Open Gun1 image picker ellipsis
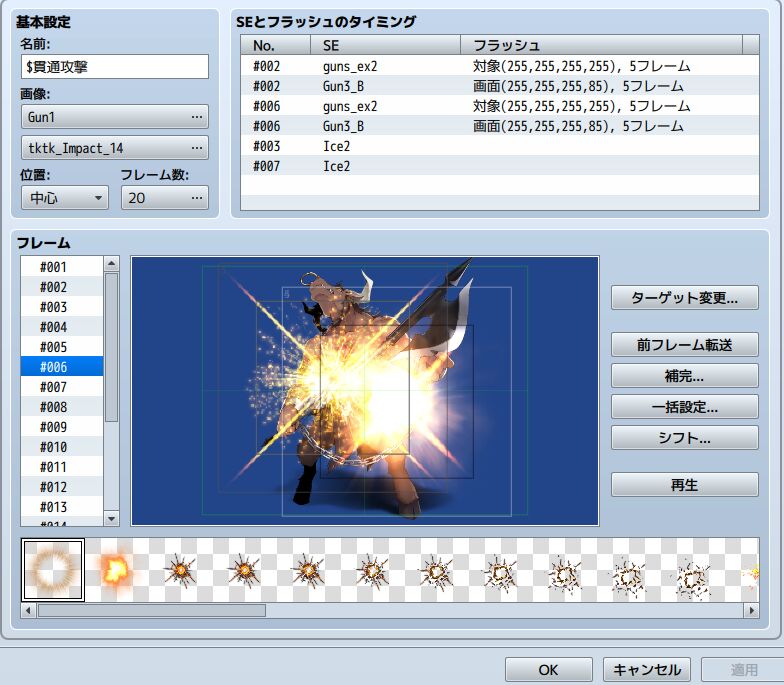This screenshot has height=685, width=784. click(197, 117)
